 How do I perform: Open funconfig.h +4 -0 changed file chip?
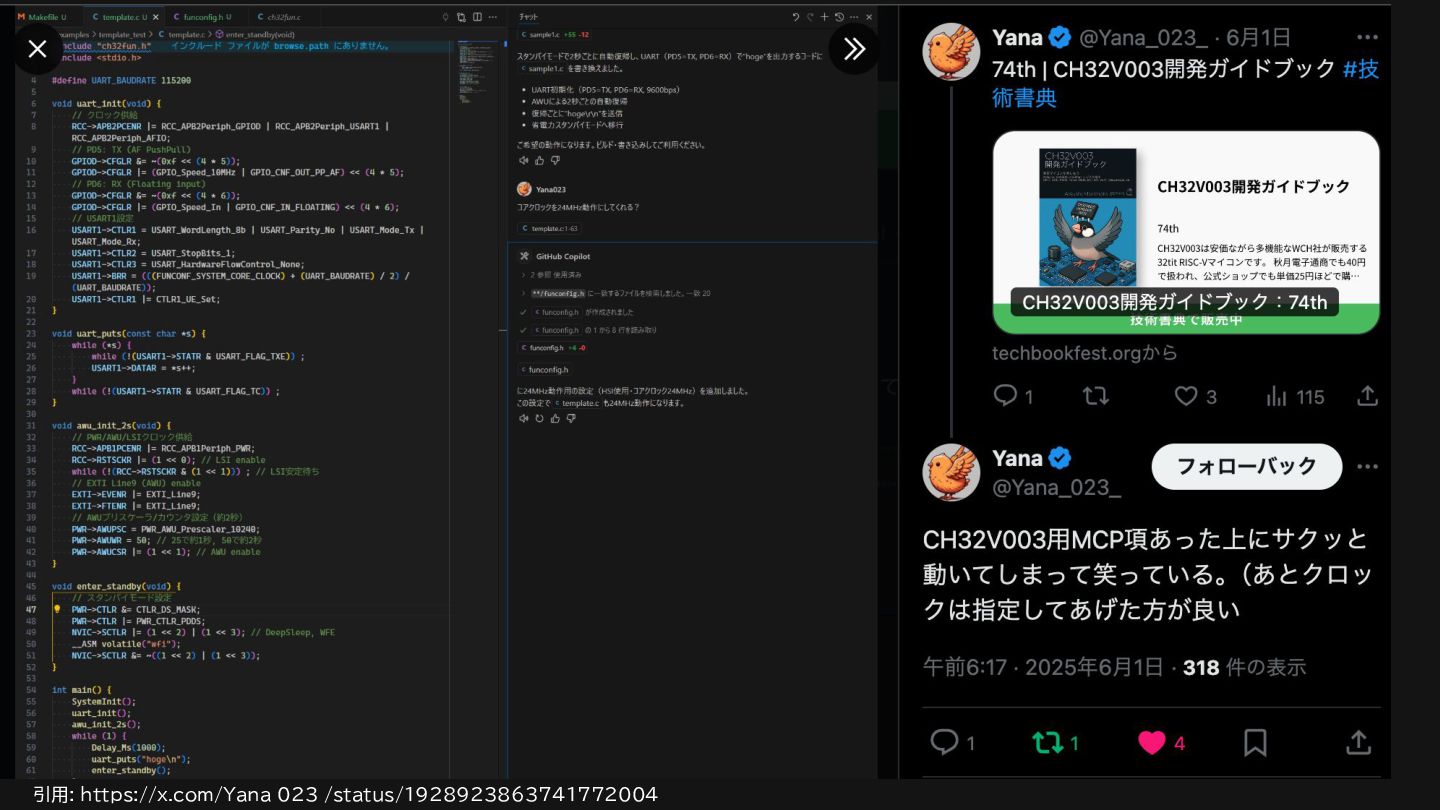coord(553,348)
